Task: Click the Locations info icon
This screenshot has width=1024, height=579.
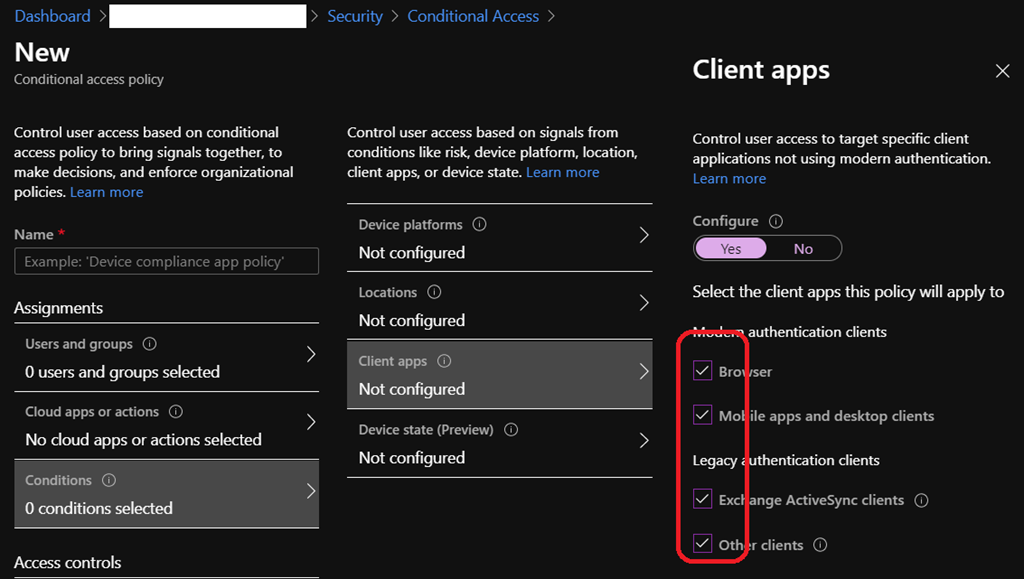Action: [434, 293]
